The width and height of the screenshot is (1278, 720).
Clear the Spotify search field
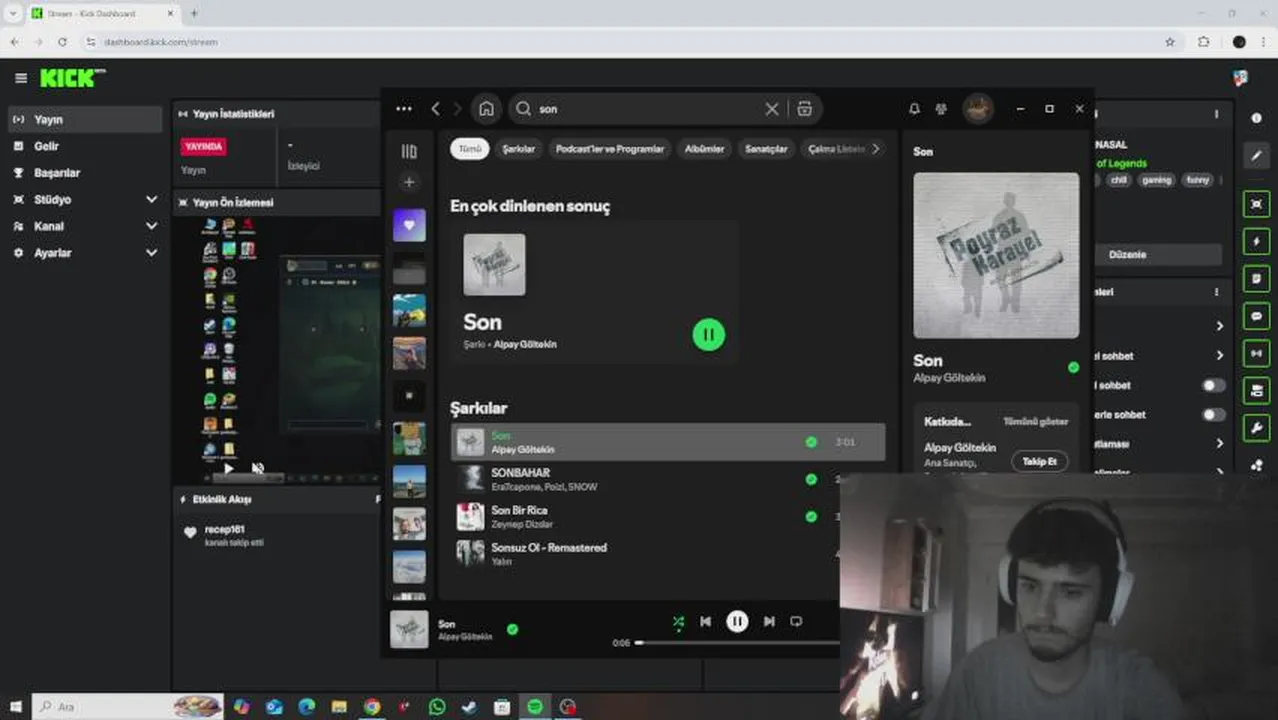point(772,109)
